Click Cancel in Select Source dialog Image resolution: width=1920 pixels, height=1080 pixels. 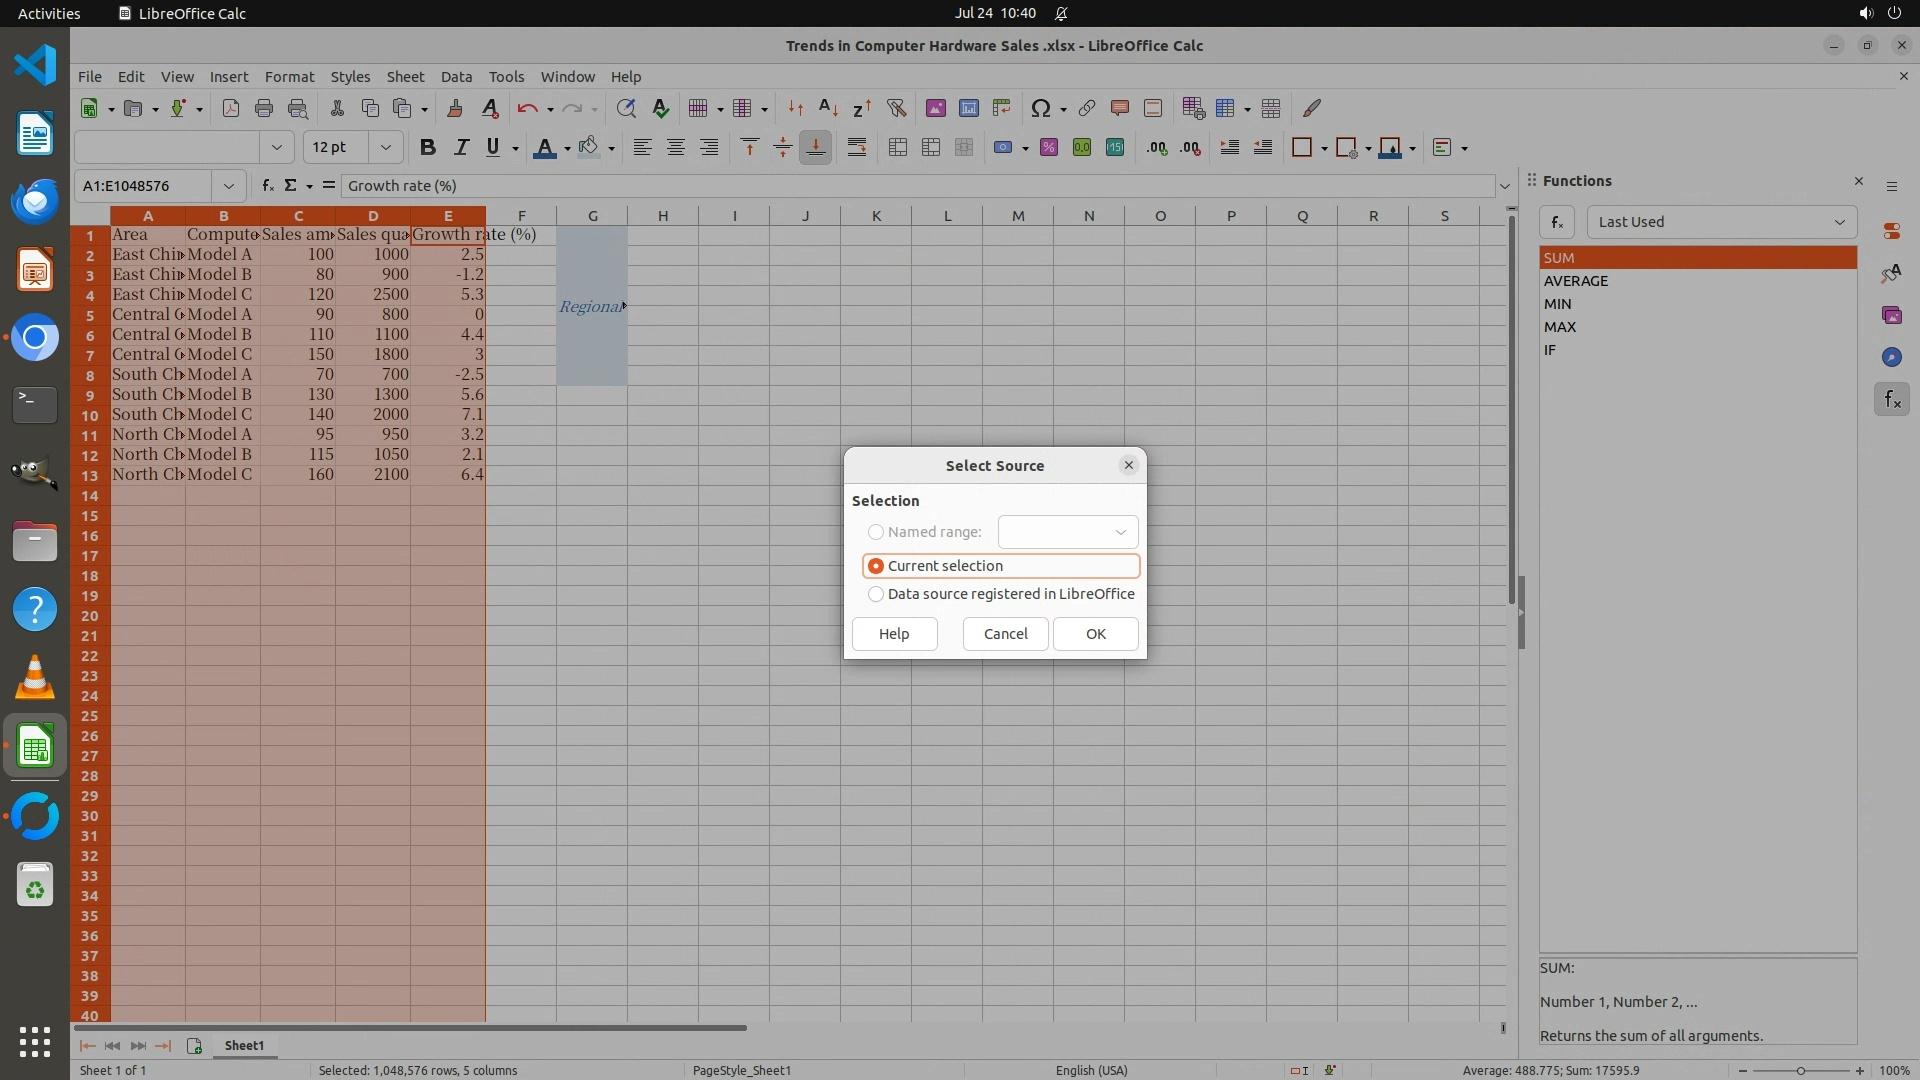[1005, 634]
